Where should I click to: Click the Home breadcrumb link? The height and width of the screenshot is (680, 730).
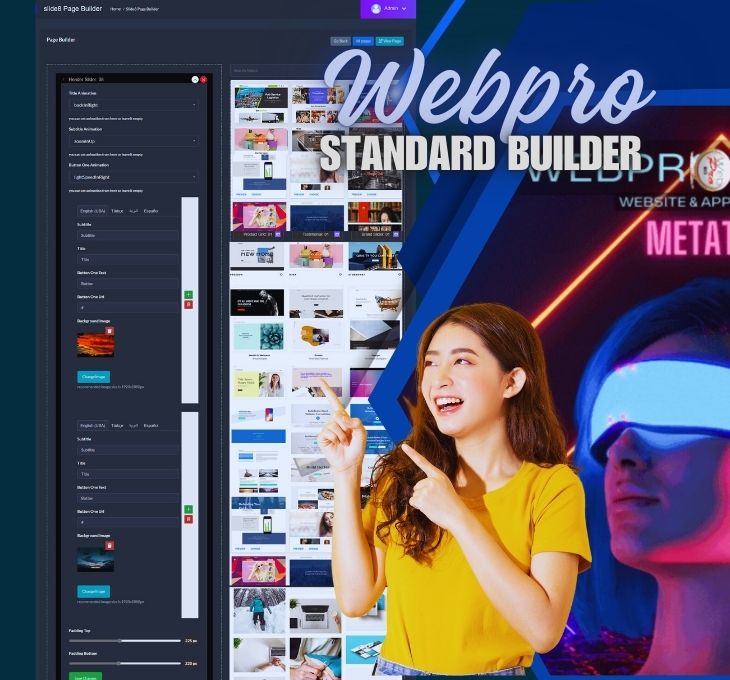115,9
